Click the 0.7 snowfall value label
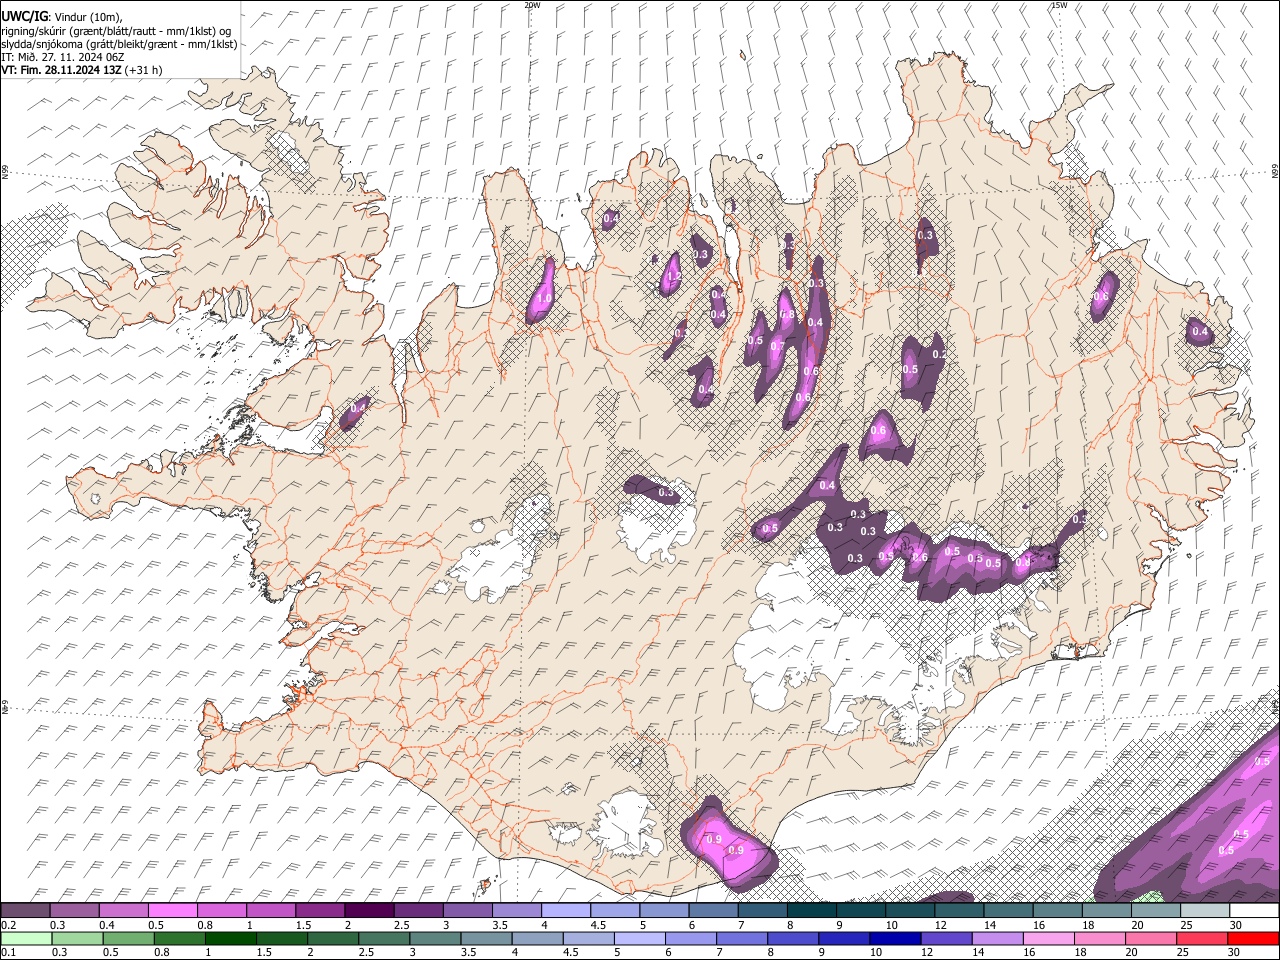1280x960 pixels. (x=777, y=345)
